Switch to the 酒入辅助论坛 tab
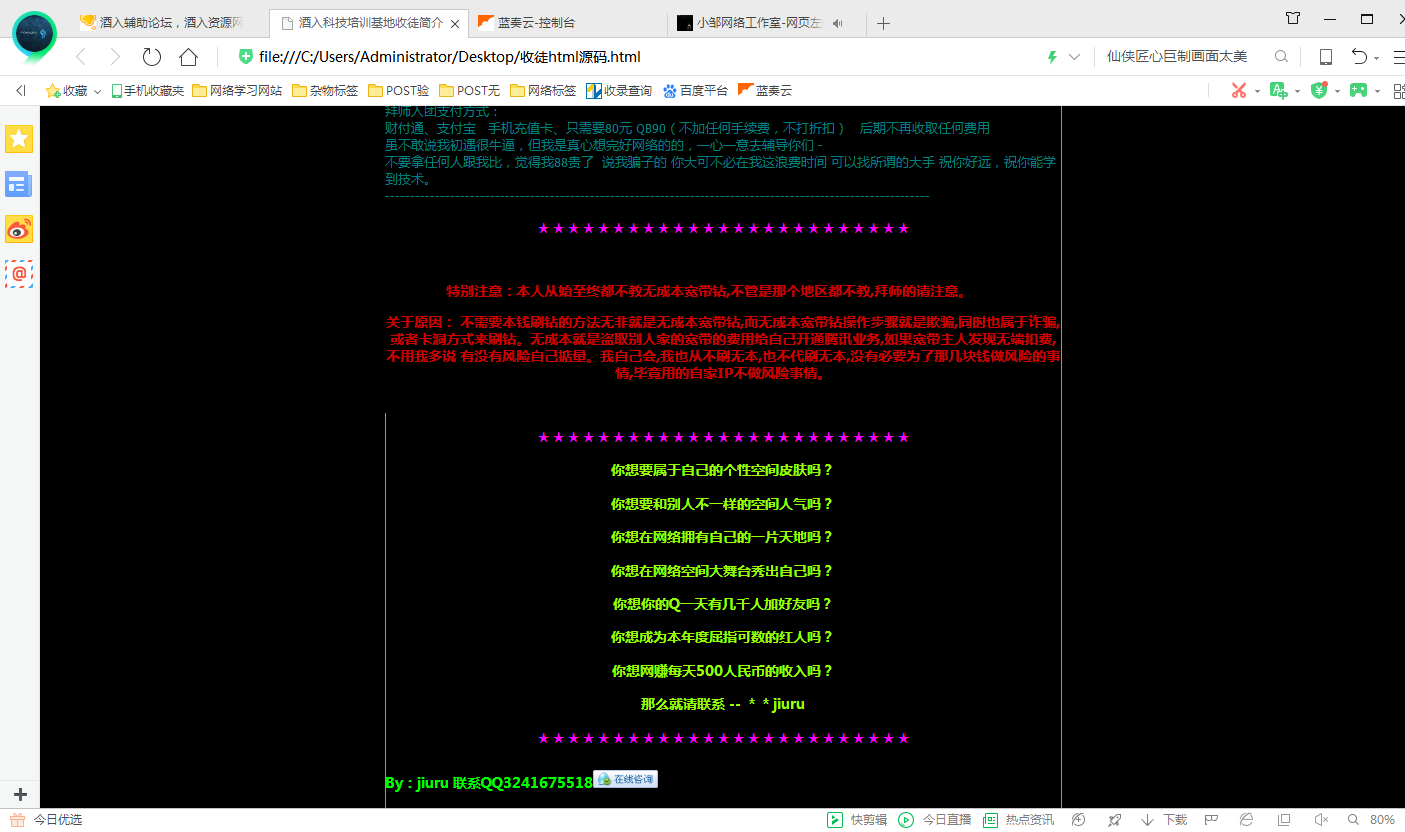Viewport: 1405px width, 832px height. coord(170,23)
